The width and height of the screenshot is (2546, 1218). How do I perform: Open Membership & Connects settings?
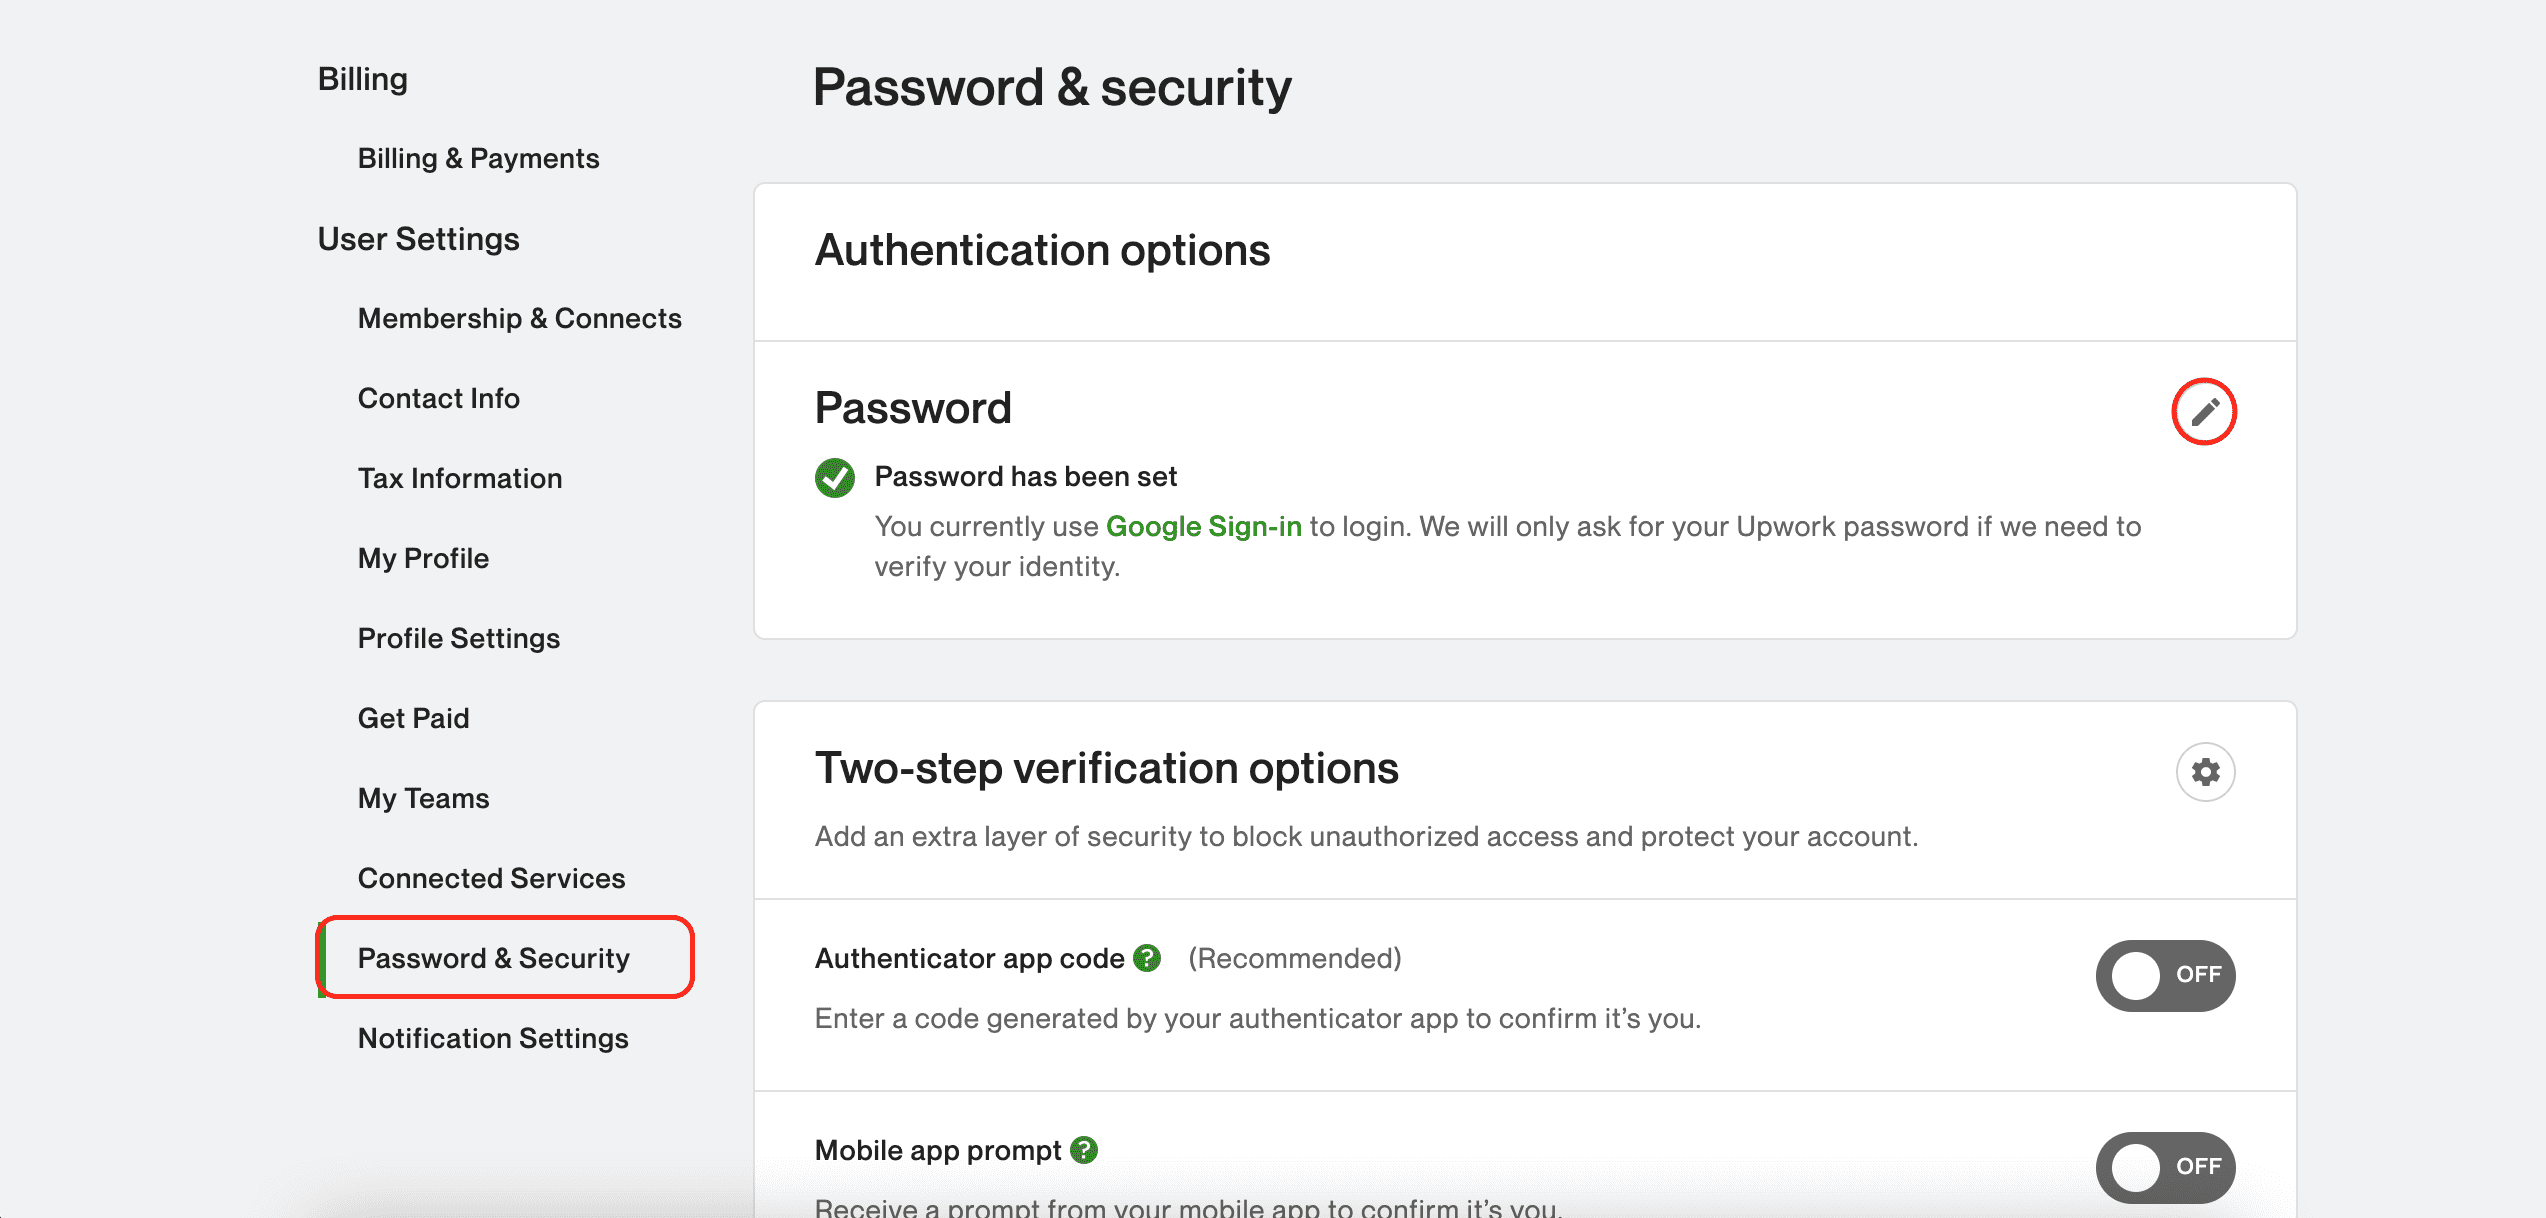[519, 318]
